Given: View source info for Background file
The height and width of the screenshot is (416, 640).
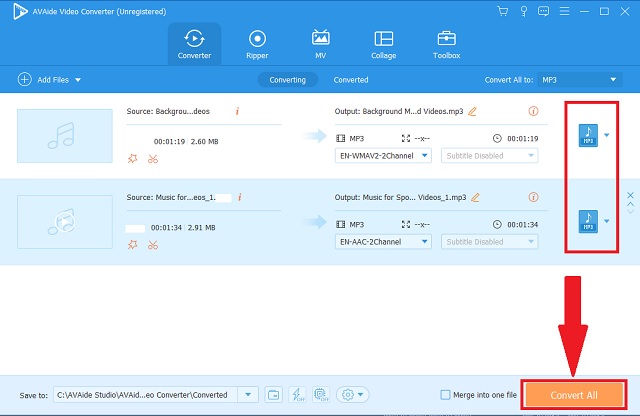Looking at the screenshot, I should coord(237,111).
